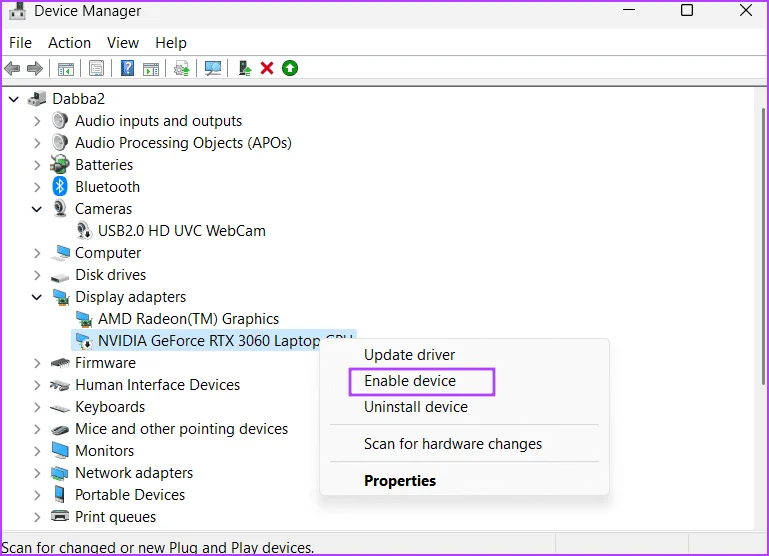Viewport: 769px width, 556px height.
Task: Click the Keyboards category icon
Action: (60, 407)
